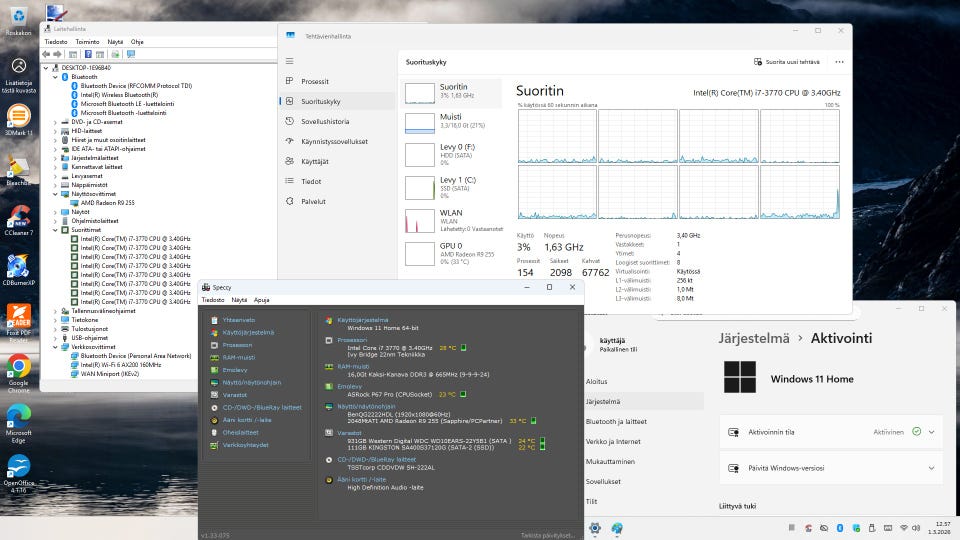The height and width of the screenshot is (540, 960).
Task: Click the Bluetooth icon in system tray
Action: tap(840, 527)
